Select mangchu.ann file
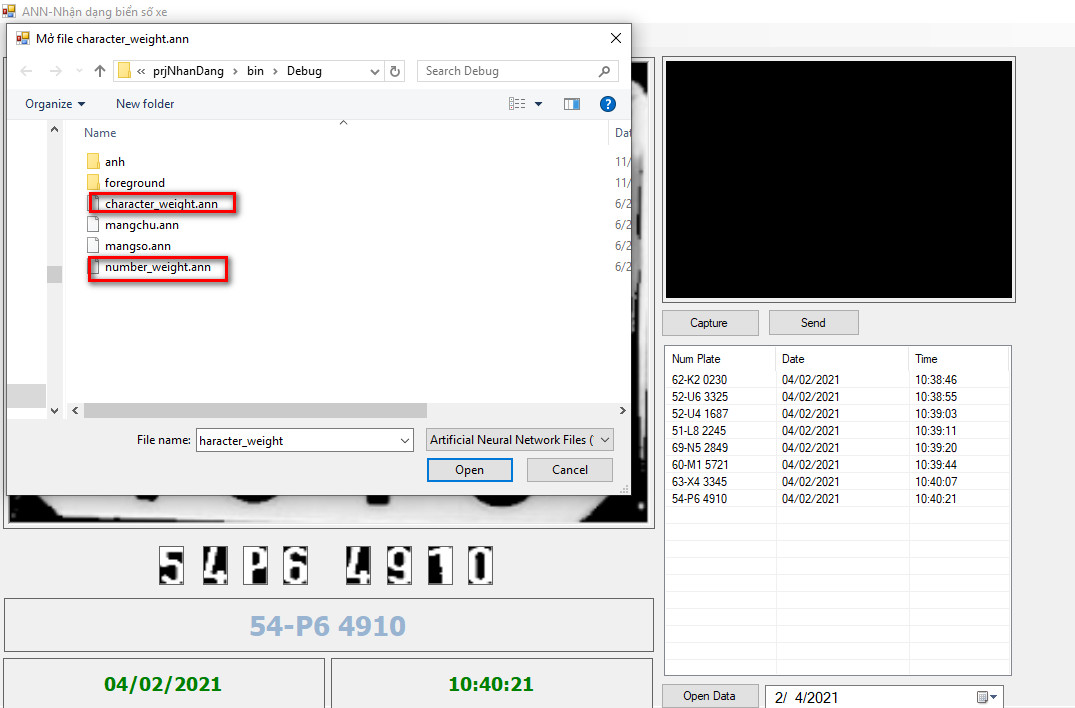Screen dimensions: 1075x708 (x=133, y=225)
